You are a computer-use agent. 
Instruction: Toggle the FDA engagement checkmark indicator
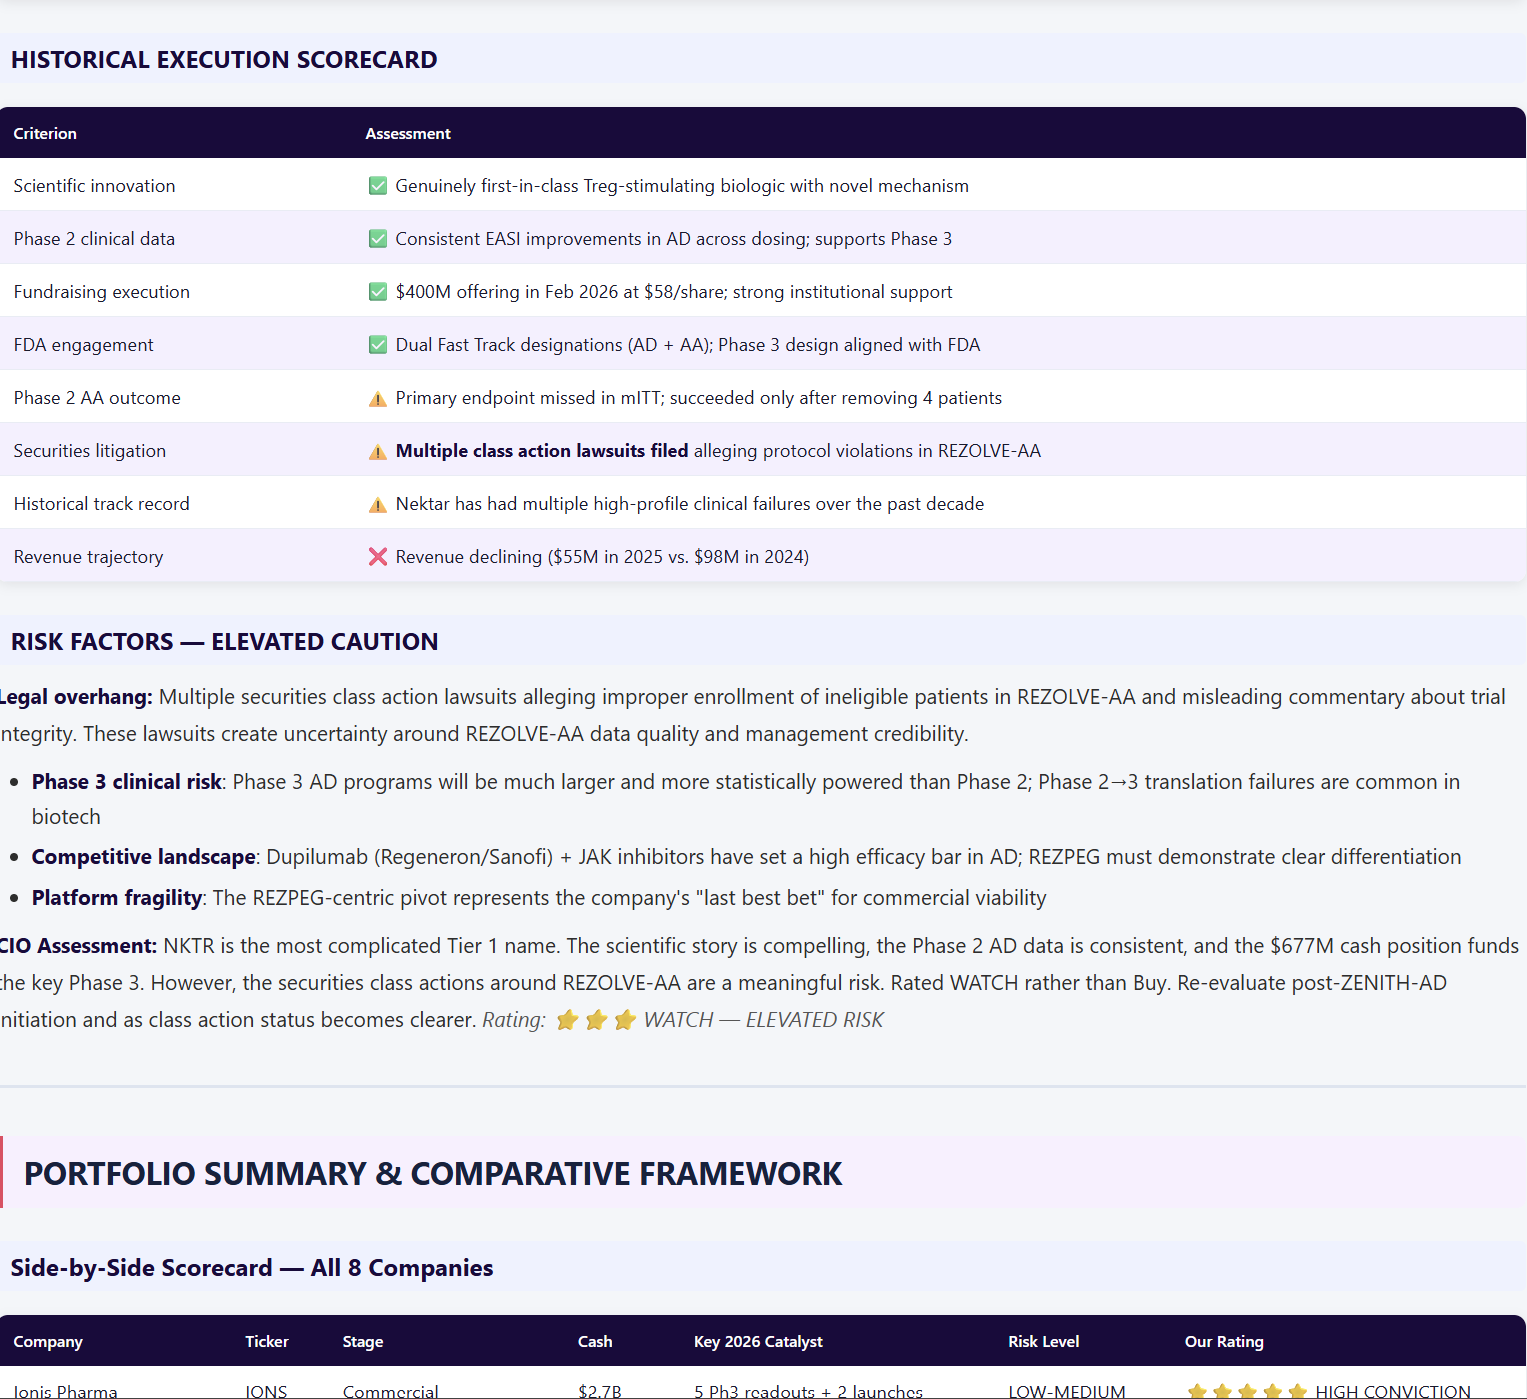tap(378, 344)
